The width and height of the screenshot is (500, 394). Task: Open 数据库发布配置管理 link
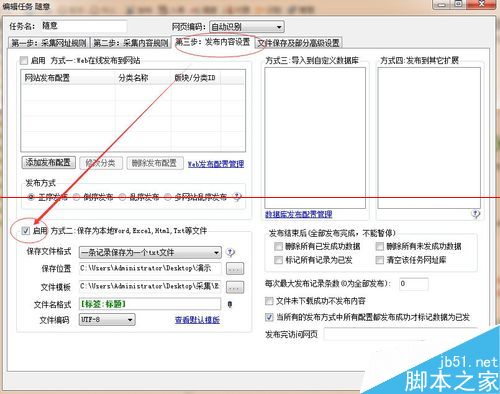(299, 214)
